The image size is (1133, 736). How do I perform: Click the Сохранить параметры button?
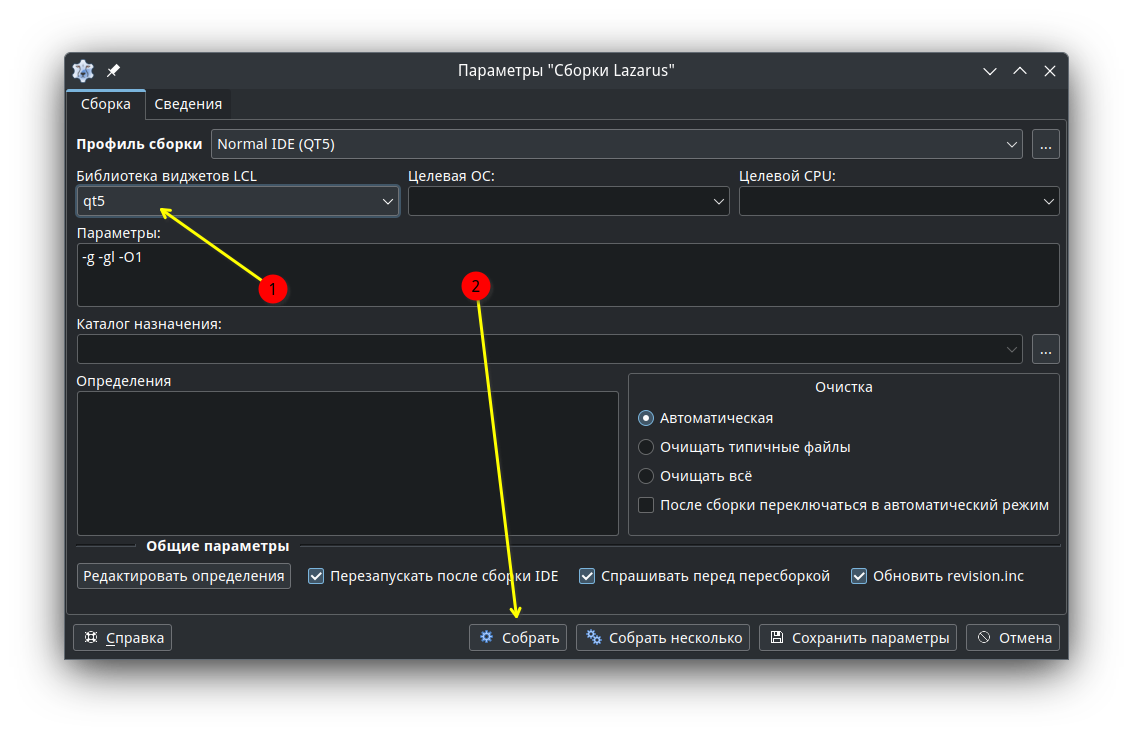[858, 637]
